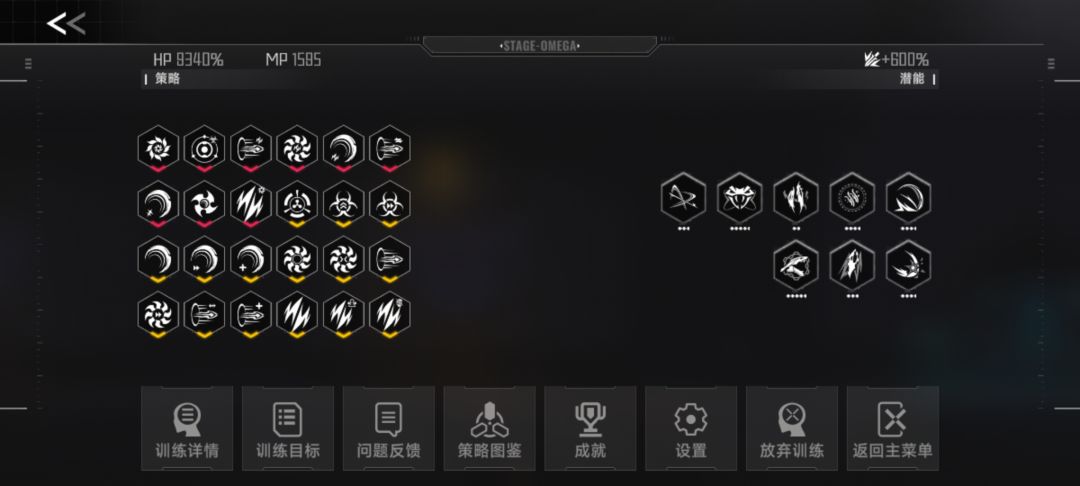
Task: Choose the dotted circle claw potential icon
Action: tap(852, 198)
